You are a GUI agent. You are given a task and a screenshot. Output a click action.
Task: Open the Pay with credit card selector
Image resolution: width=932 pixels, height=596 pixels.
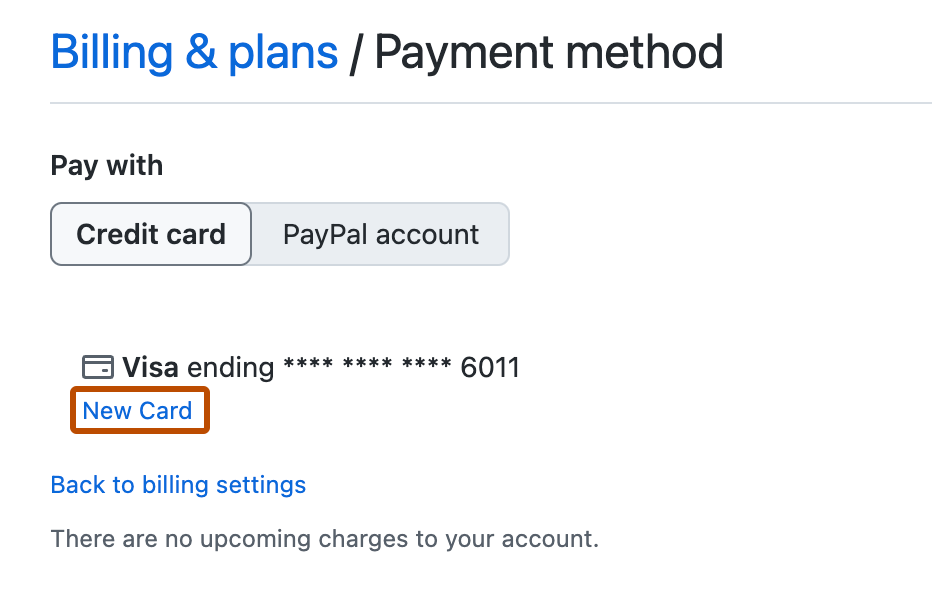tap(150, 234)
